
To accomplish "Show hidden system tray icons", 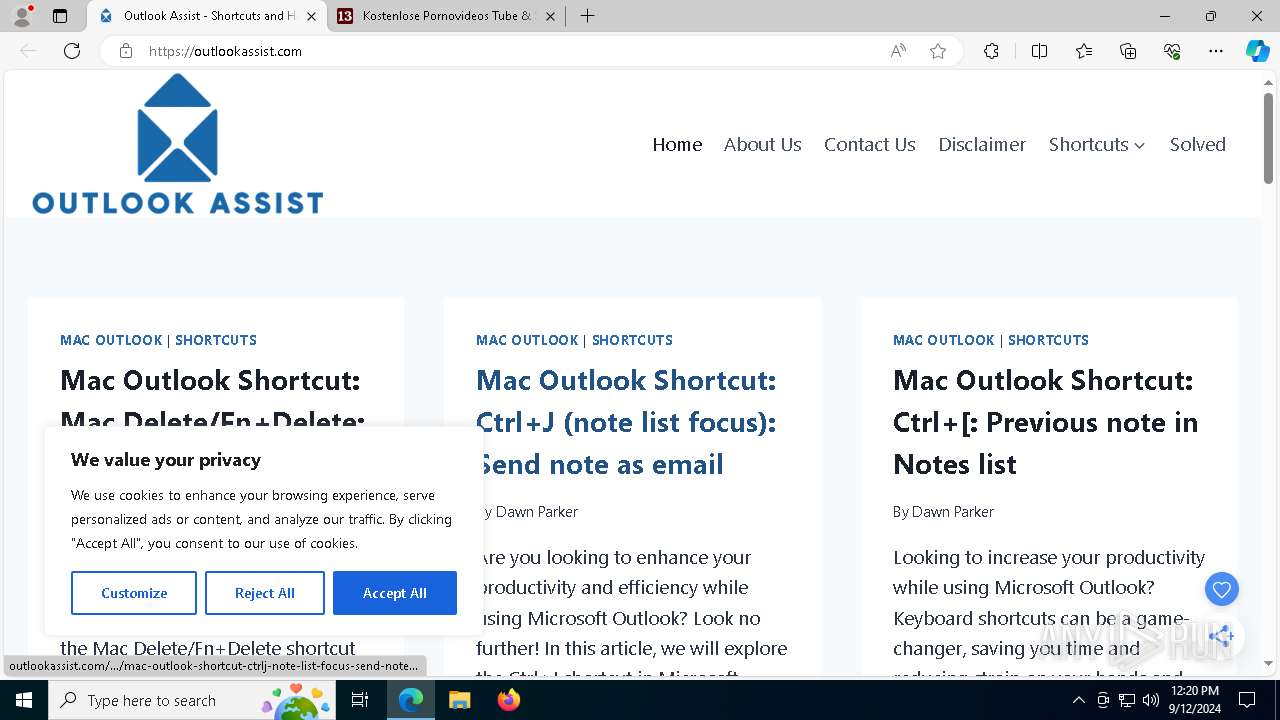I will (1078, 700).
